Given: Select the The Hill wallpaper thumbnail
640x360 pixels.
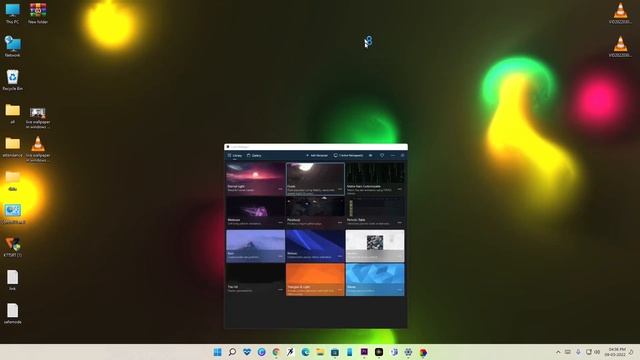Looking at the screenshot, I should 256,280.
